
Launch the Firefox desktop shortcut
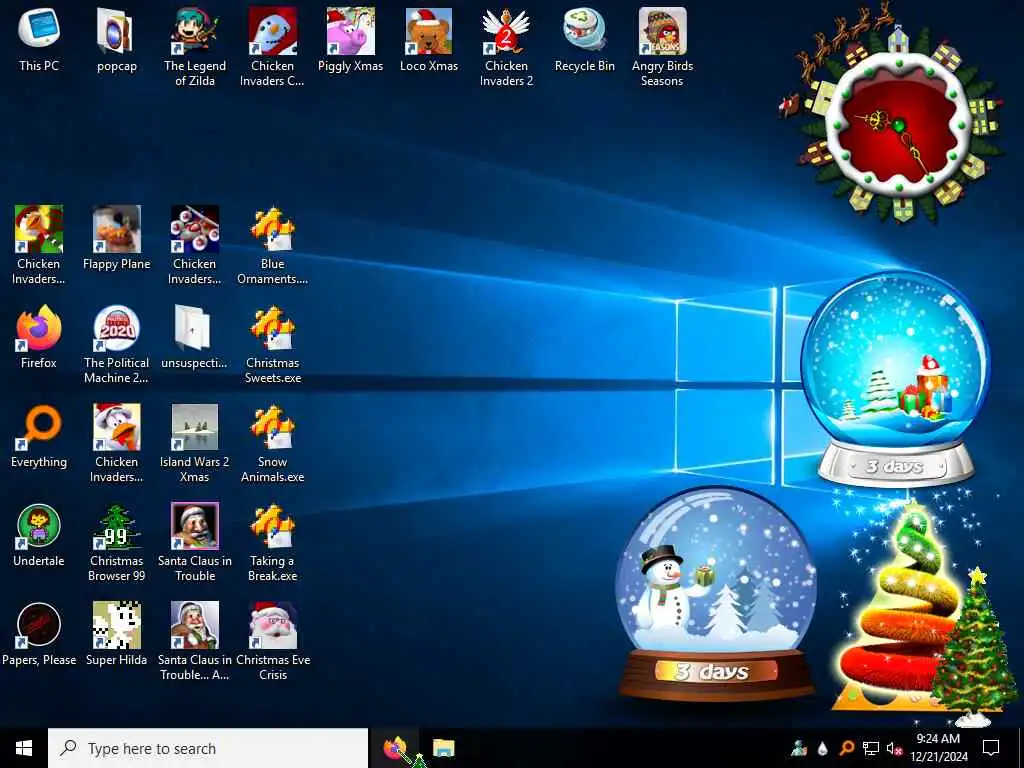(x=39, y=337)
